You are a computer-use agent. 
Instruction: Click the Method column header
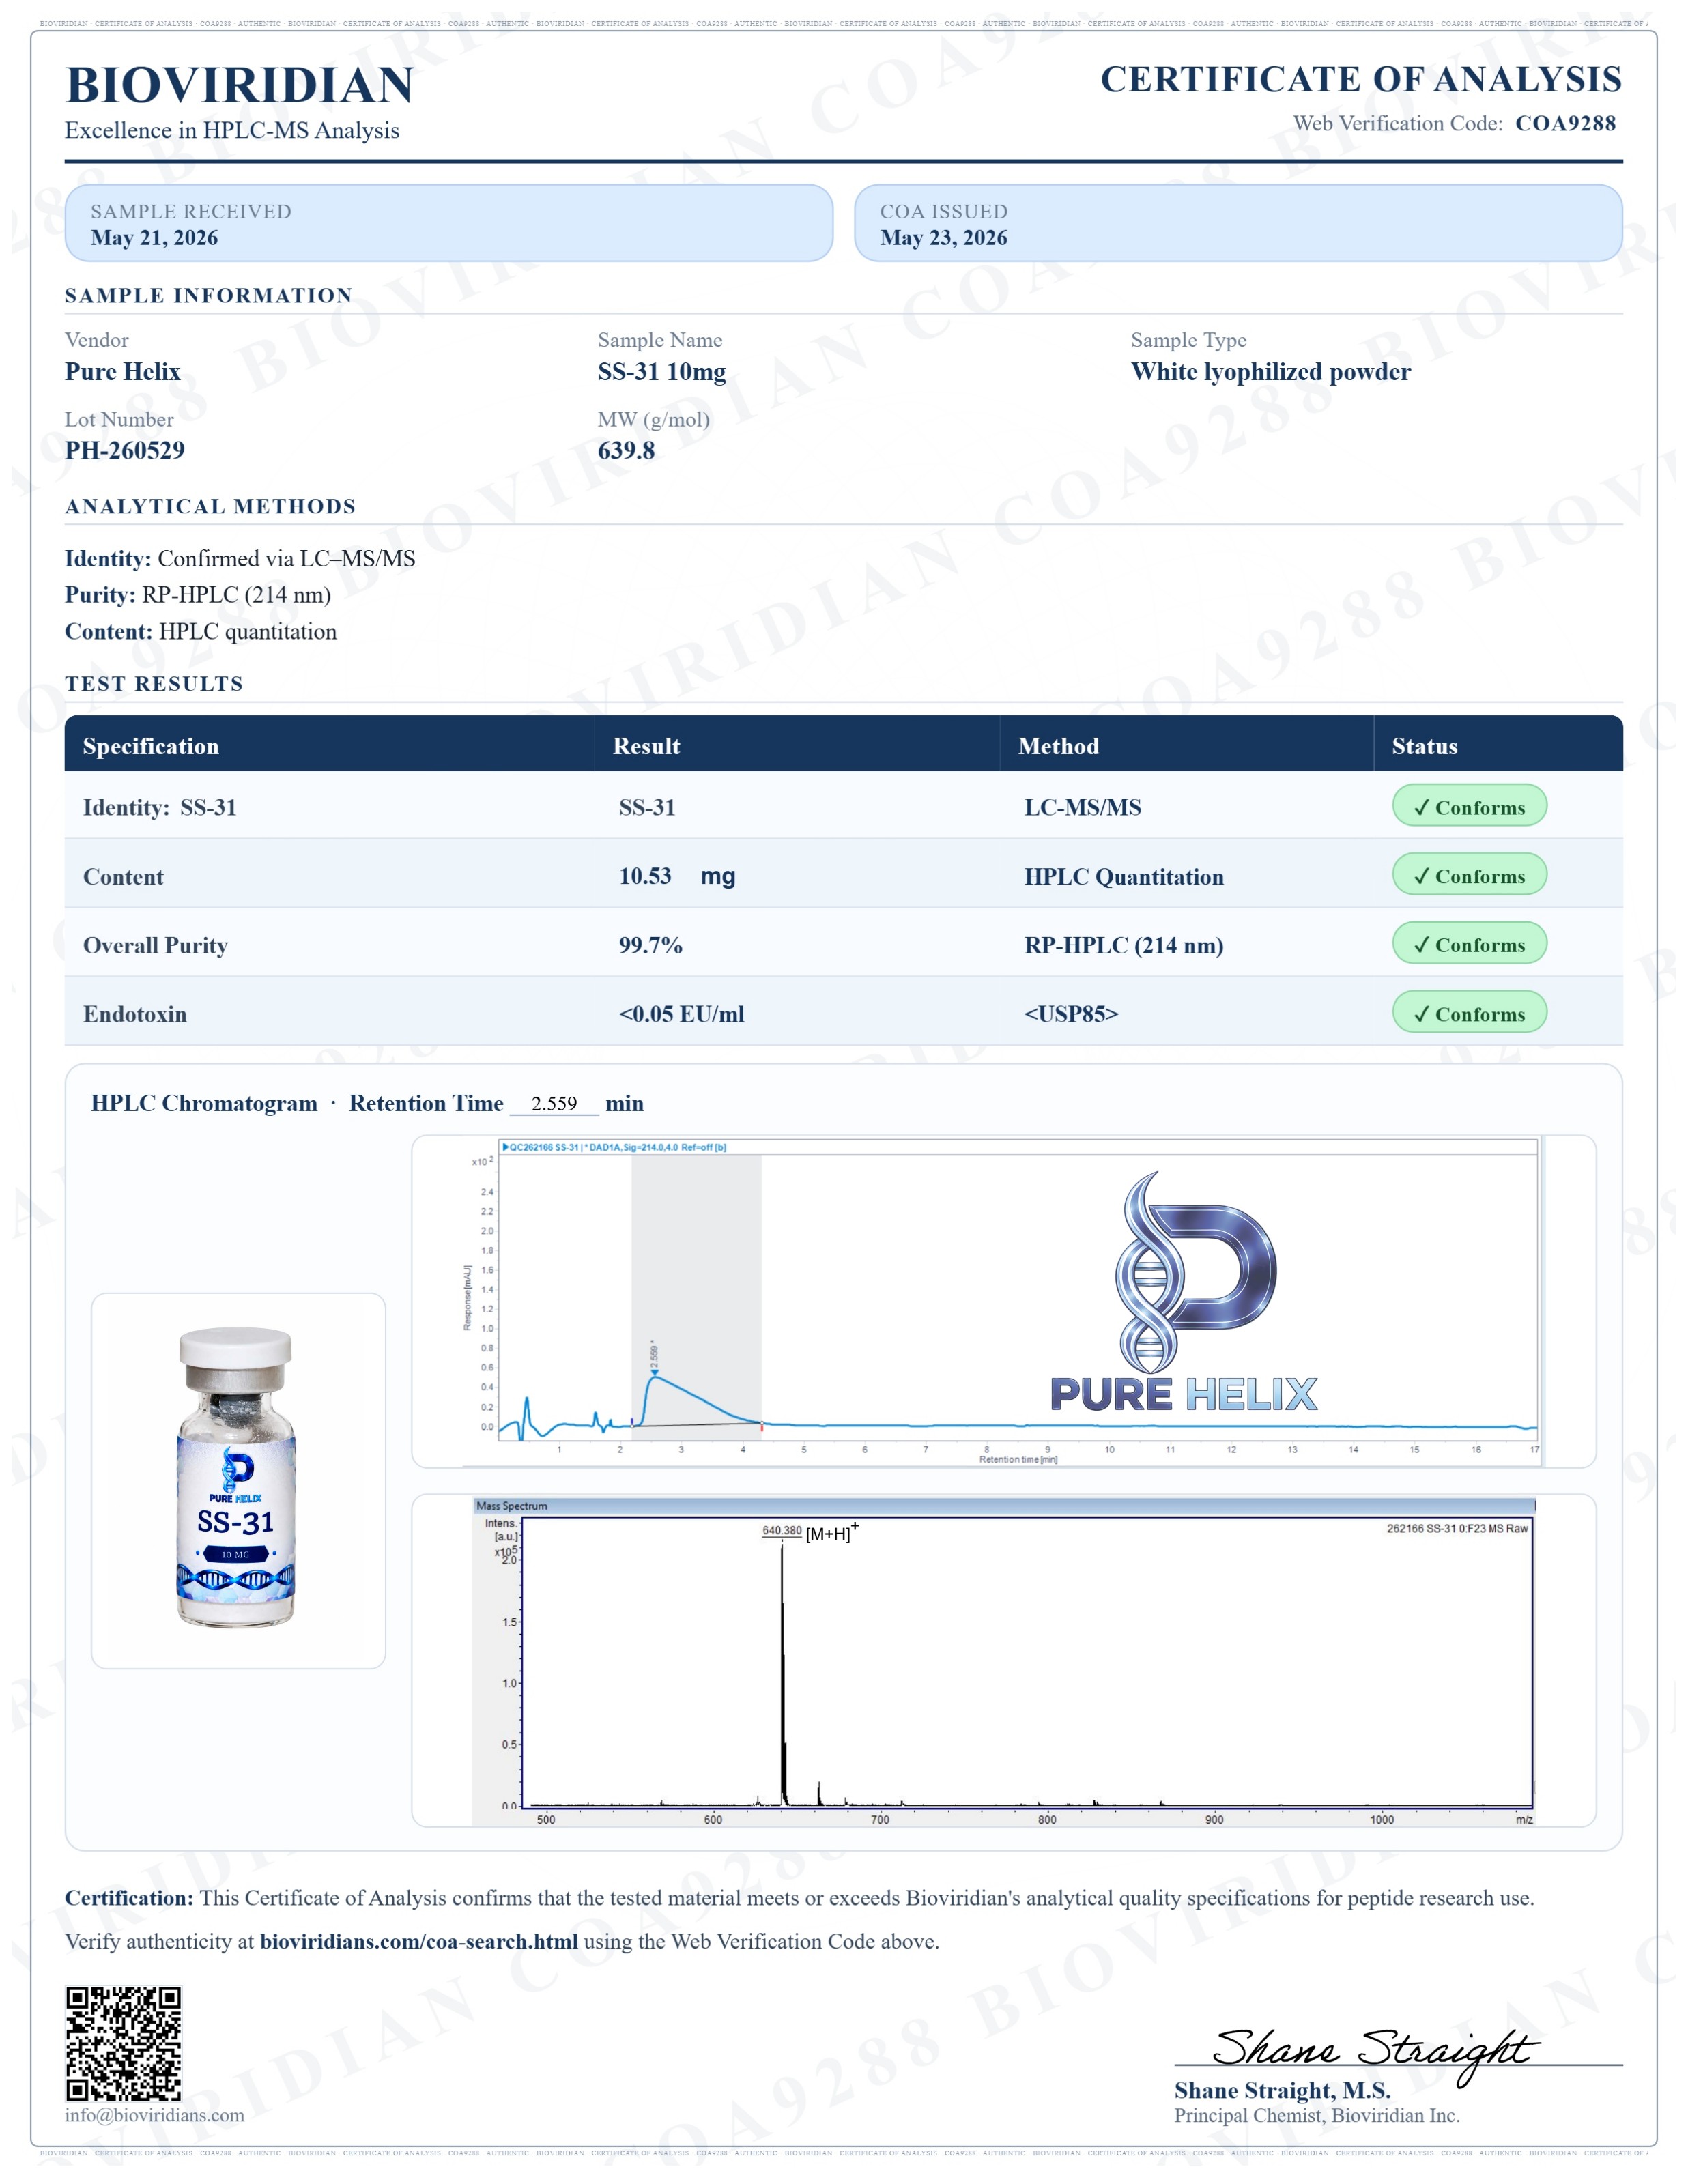click(1058, 746)
